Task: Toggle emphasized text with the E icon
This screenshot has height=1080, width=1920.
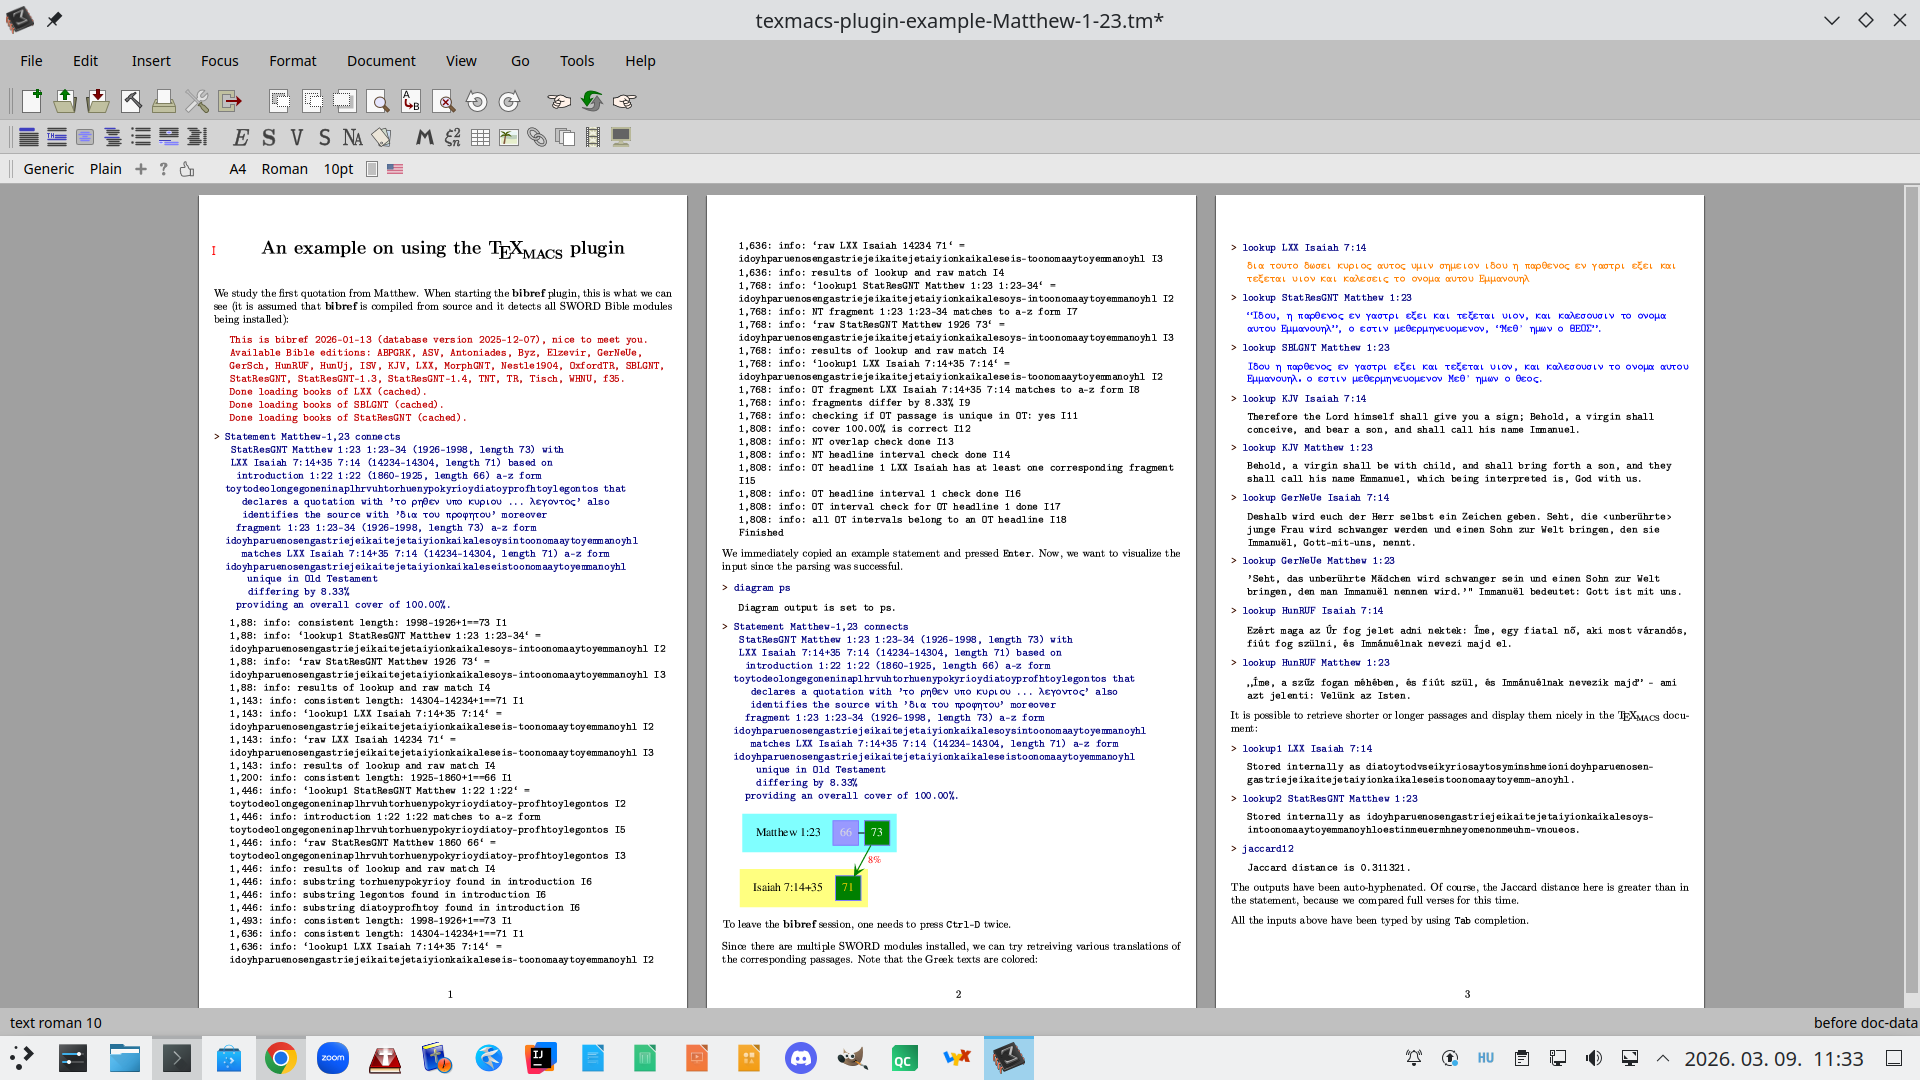Action: pyautogui.click(x=240, y=137)
